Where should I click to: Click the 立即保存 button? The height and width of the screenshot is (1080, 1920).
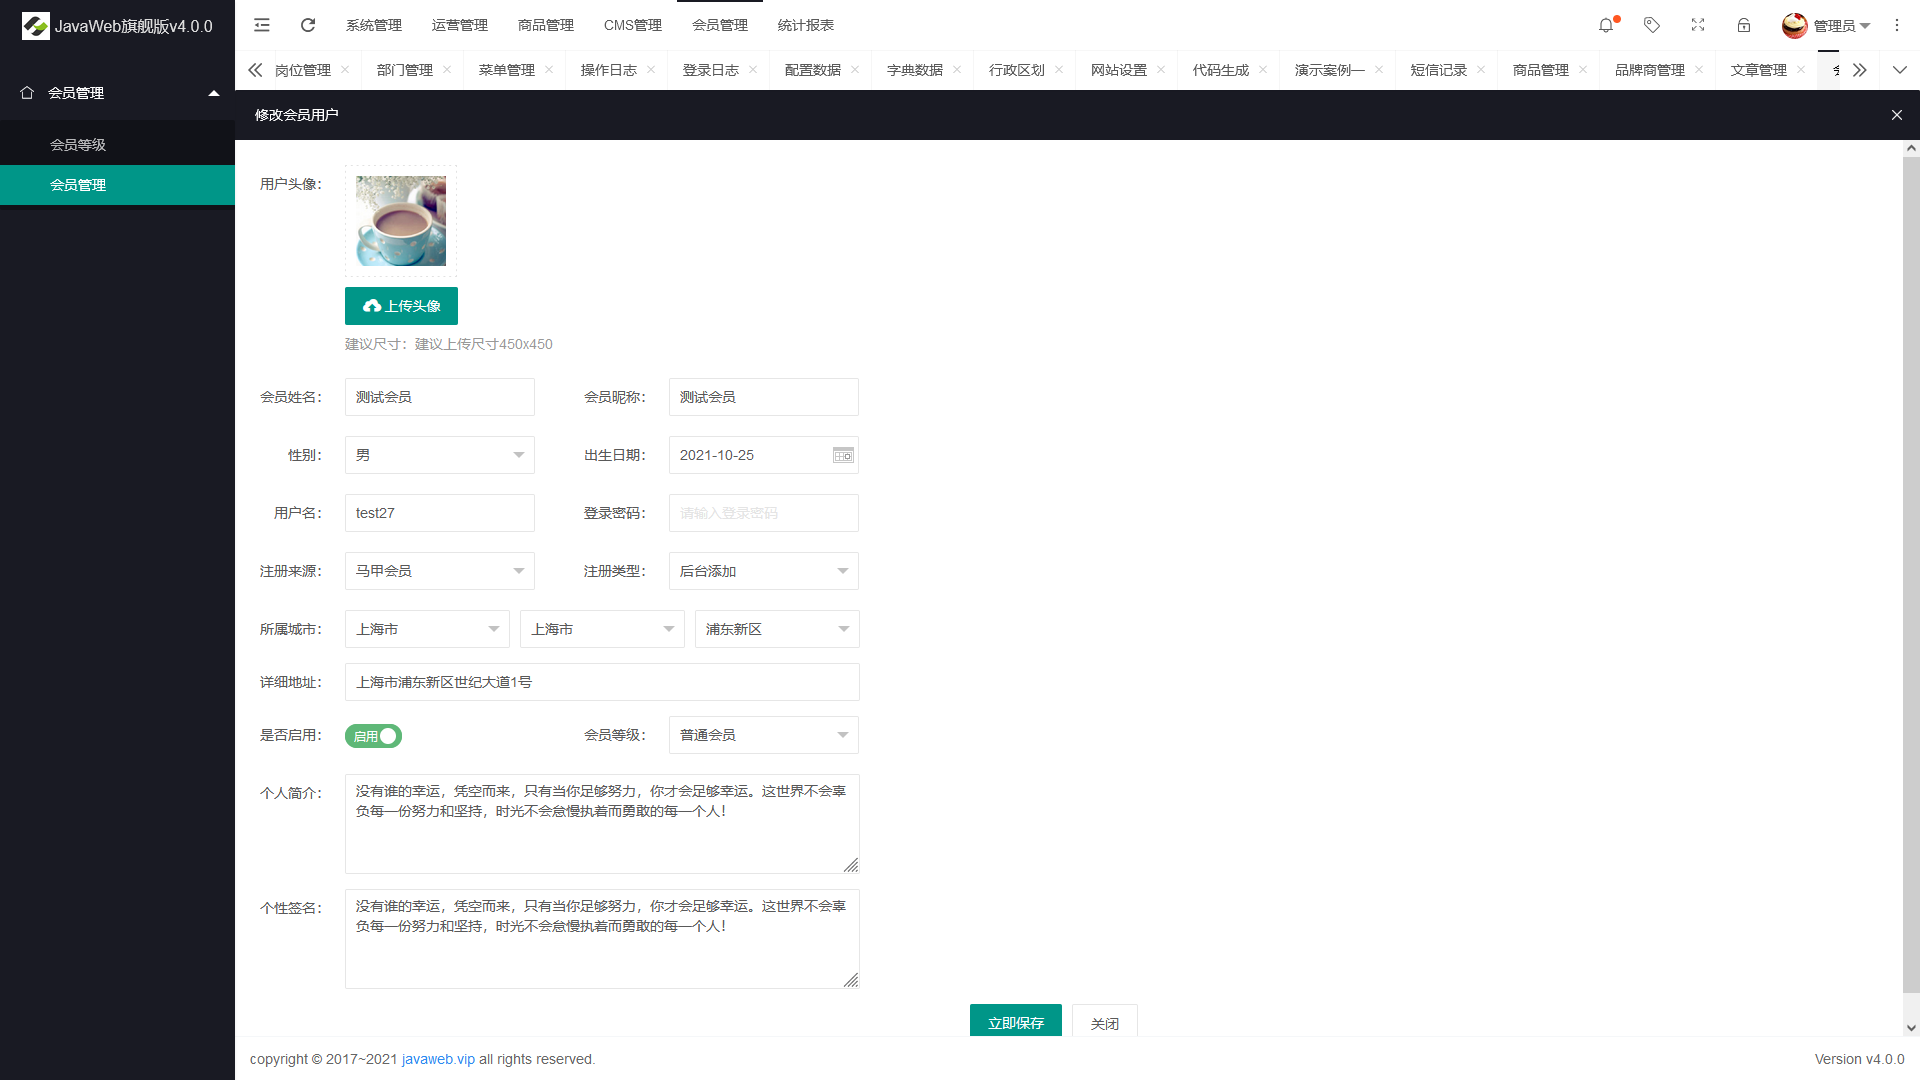1016,1021
